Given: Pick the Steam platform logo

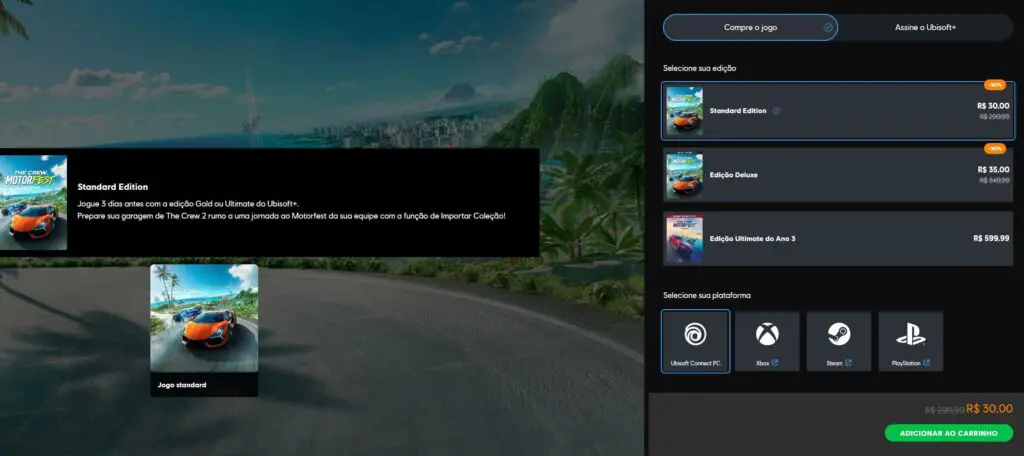Looking at the screenshot, I should tap(838, 334).
